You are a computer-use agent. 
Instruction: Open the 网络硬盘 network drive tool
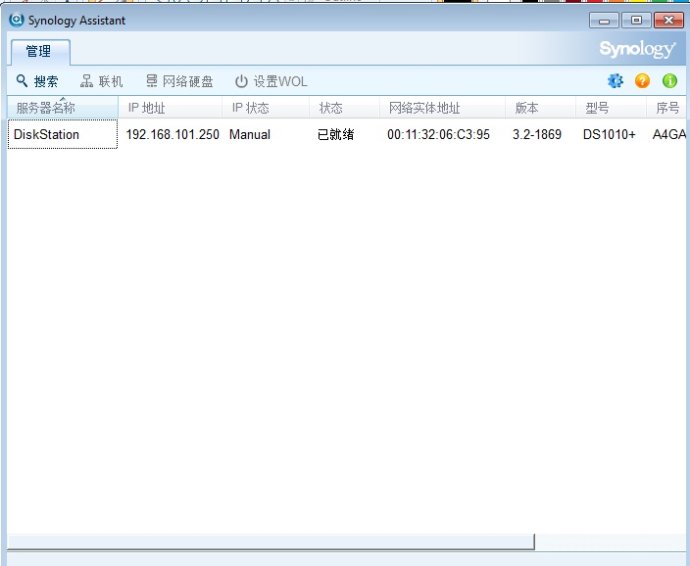click(x=180, y=81)
